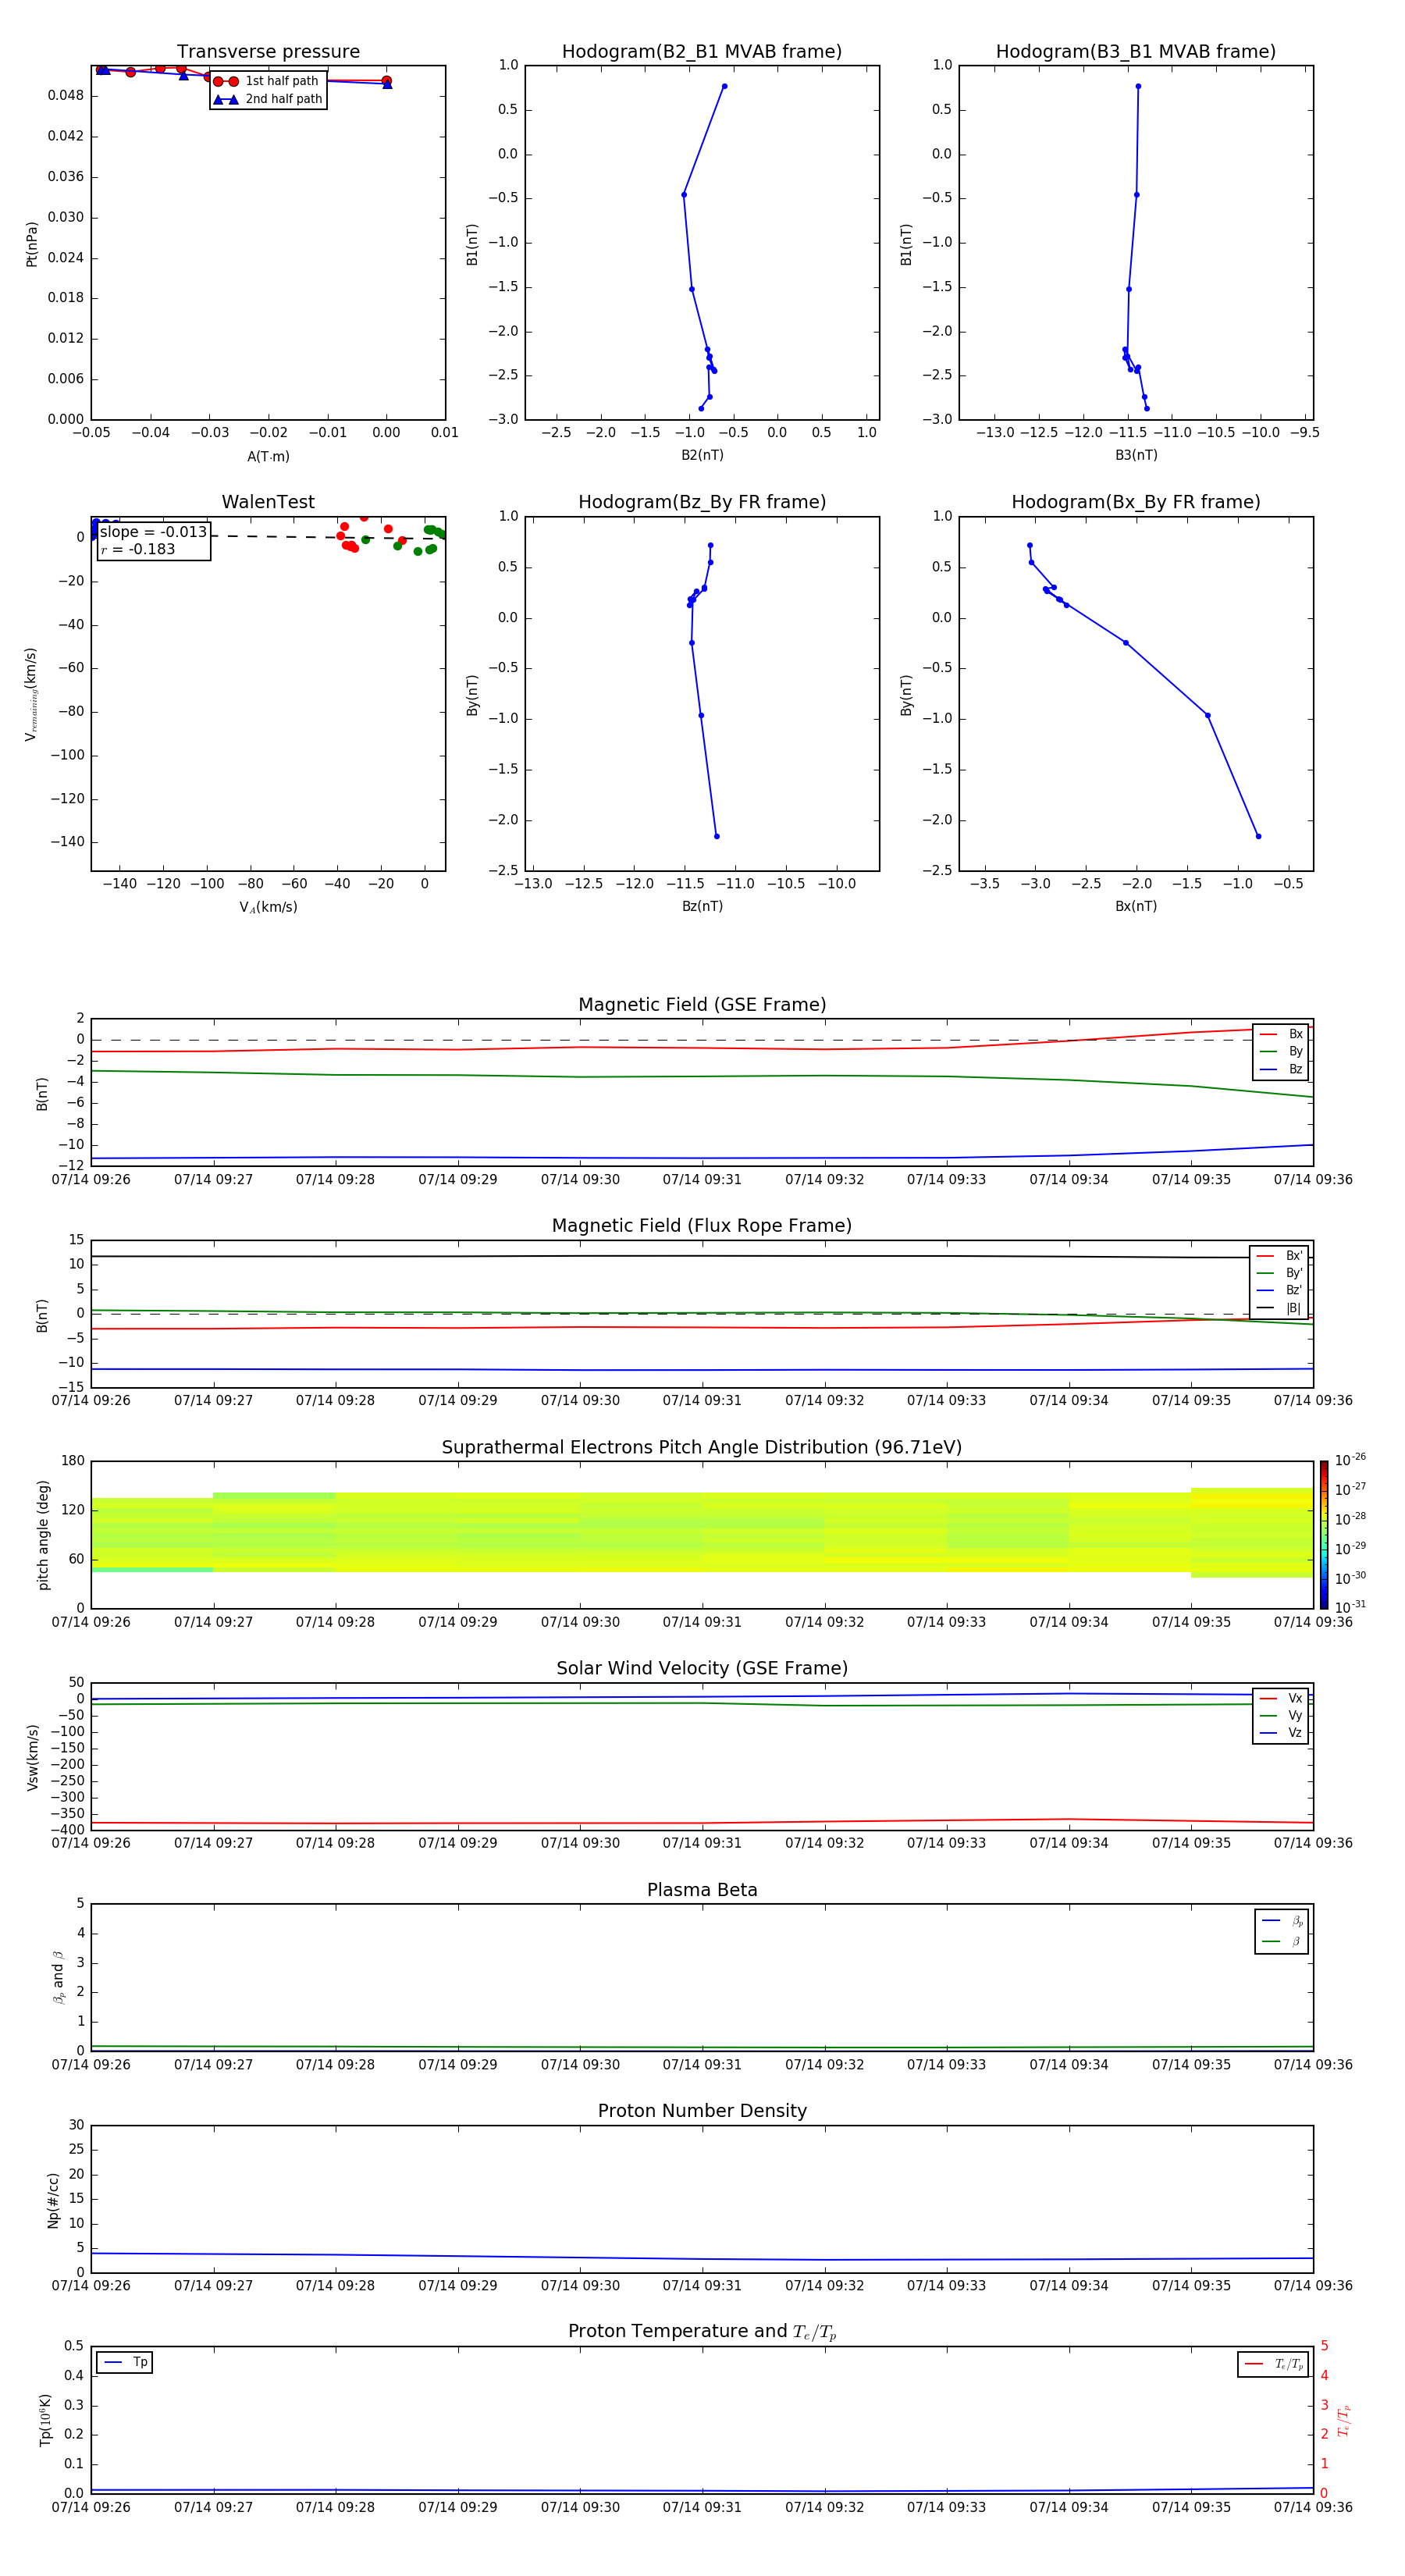The height and width of the screenshot is (2576, 1405).
Task: Click the 'Hodogram(Bx_By FR frame)' title
Action: coord(1136,502)
